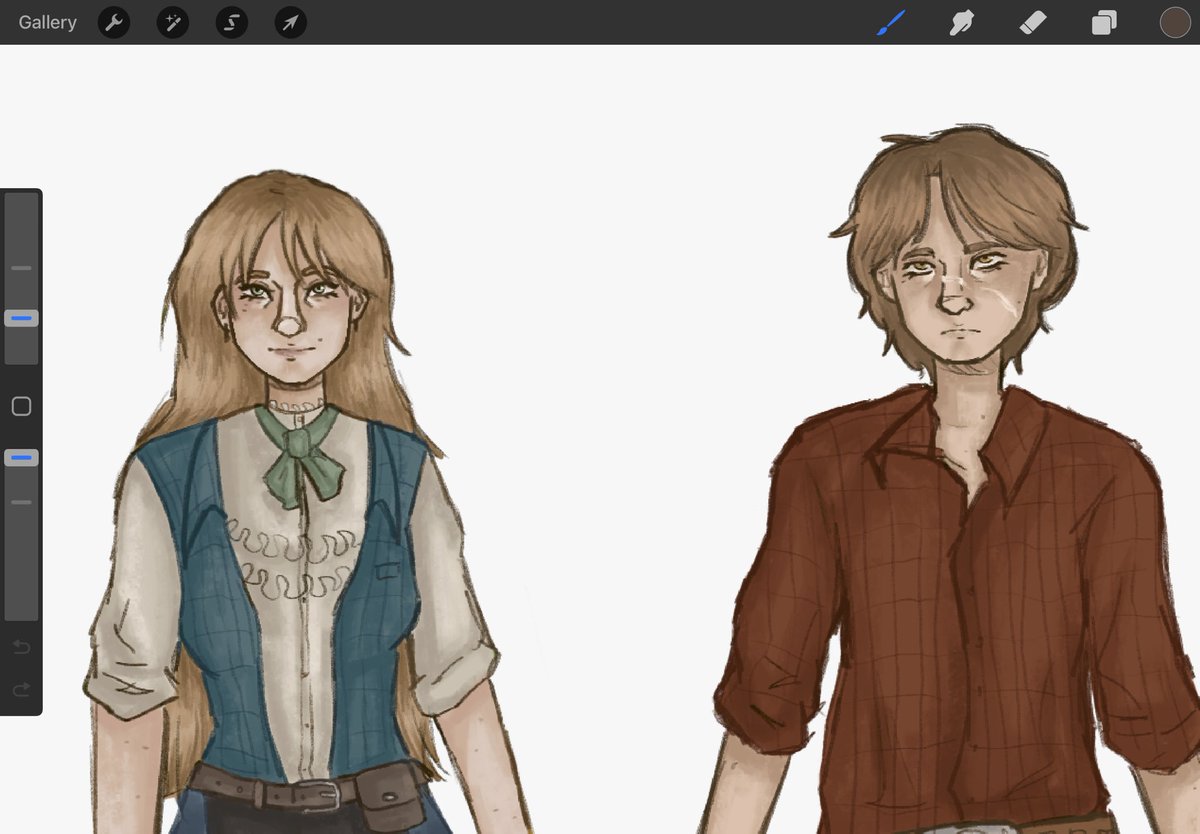
Task: Undo the last stroke with sidebar arrow
Action: point(21,648)
